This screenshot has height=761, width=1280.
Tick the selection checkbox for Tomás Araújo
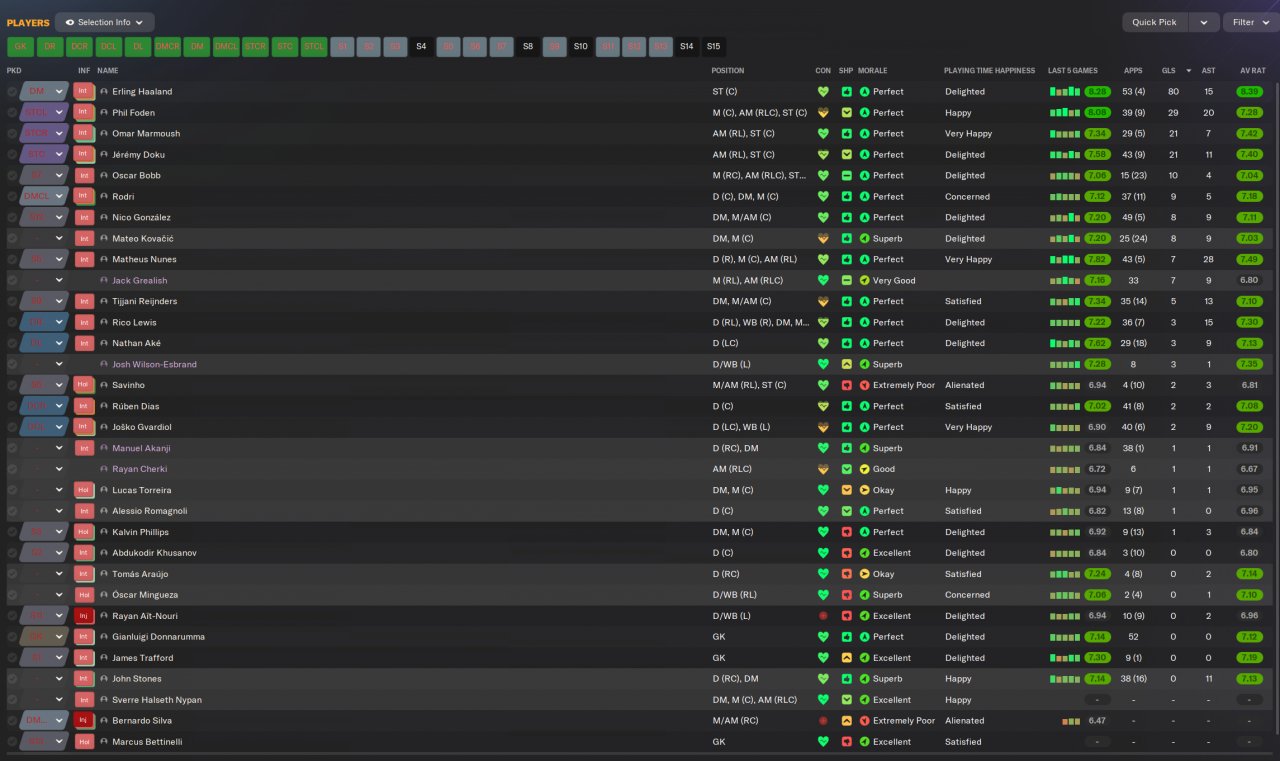pos(12,574)
